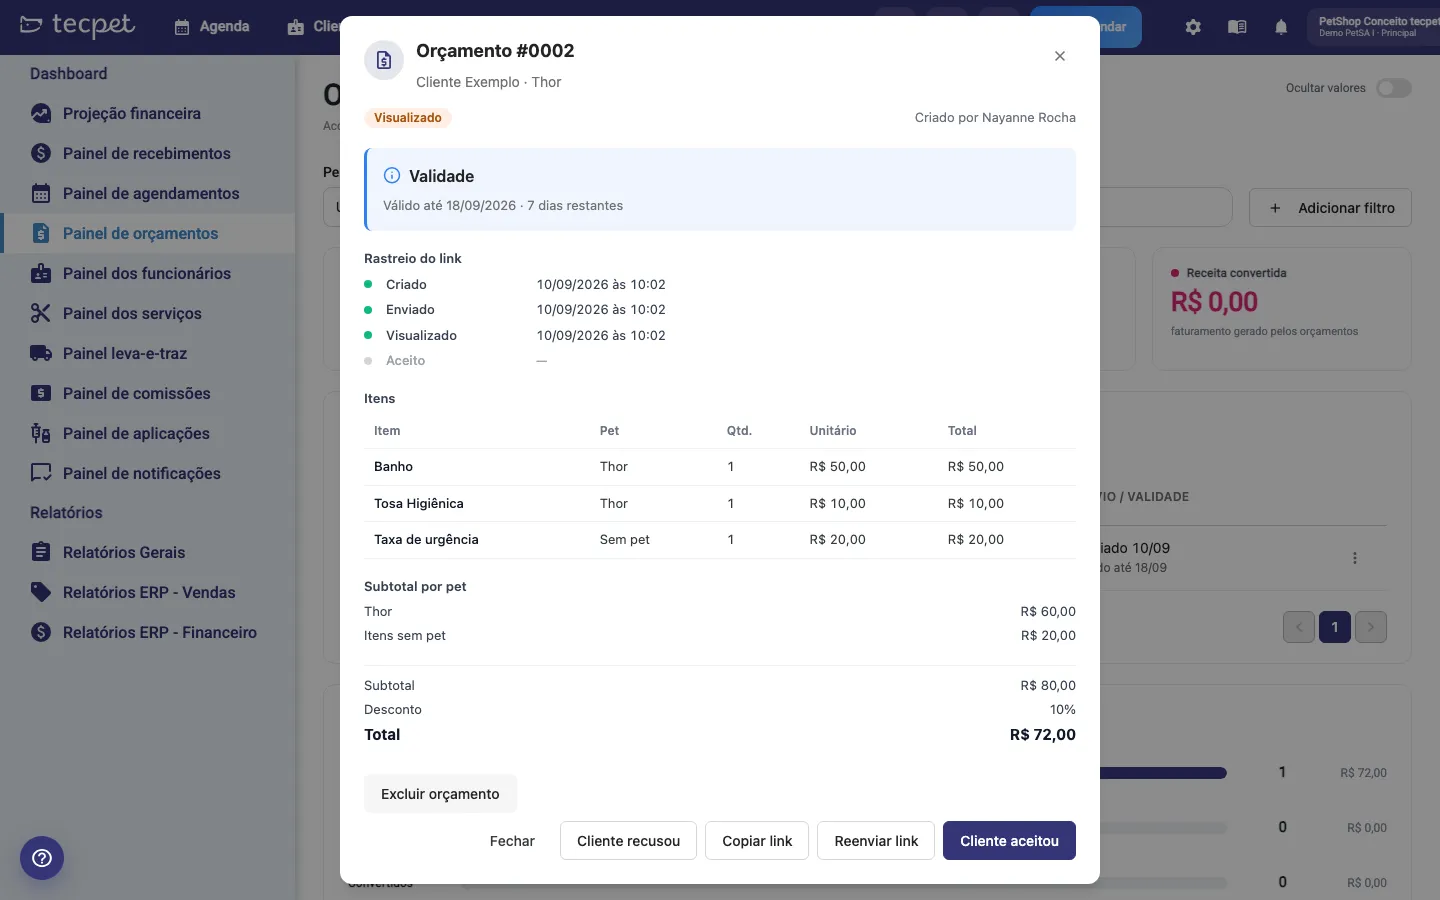
Task: Click the Painel de aplicações syringe icon
Action: point(41,433)
